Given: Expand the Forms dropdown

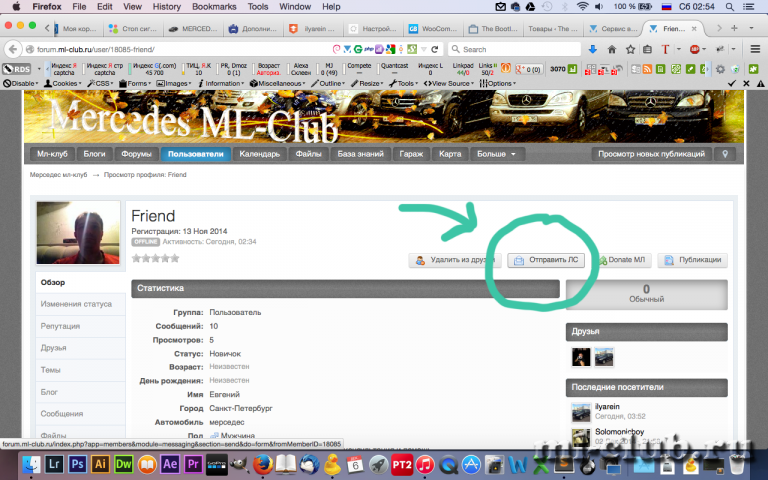Looking at the screenshot, I should [x=135, y=83].
